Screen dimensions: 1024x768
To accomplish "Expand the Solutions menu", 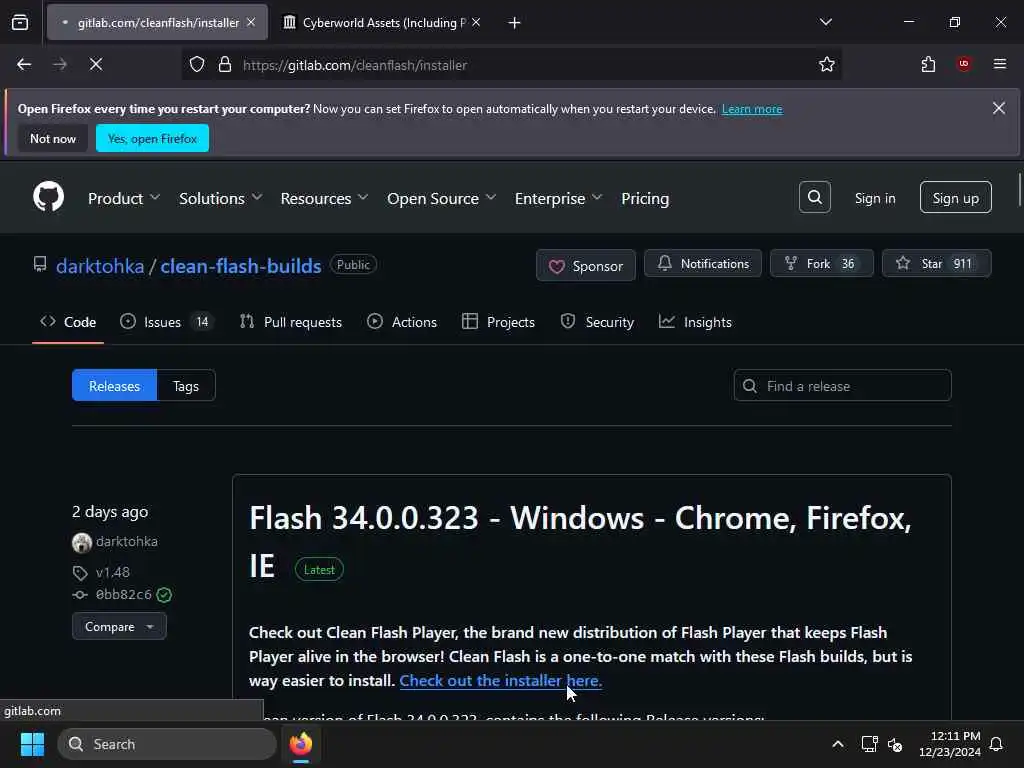I will 220,199.
